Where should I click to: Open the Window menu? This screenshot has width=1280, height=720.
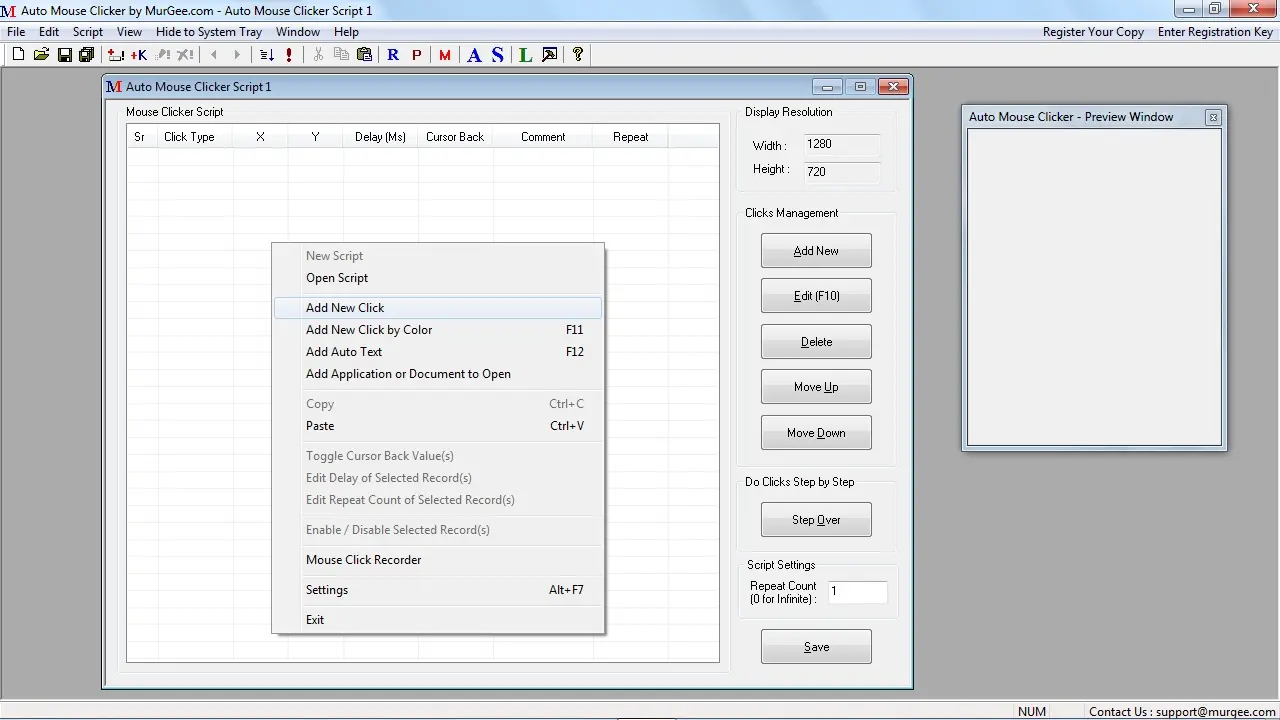pos(298,32)
